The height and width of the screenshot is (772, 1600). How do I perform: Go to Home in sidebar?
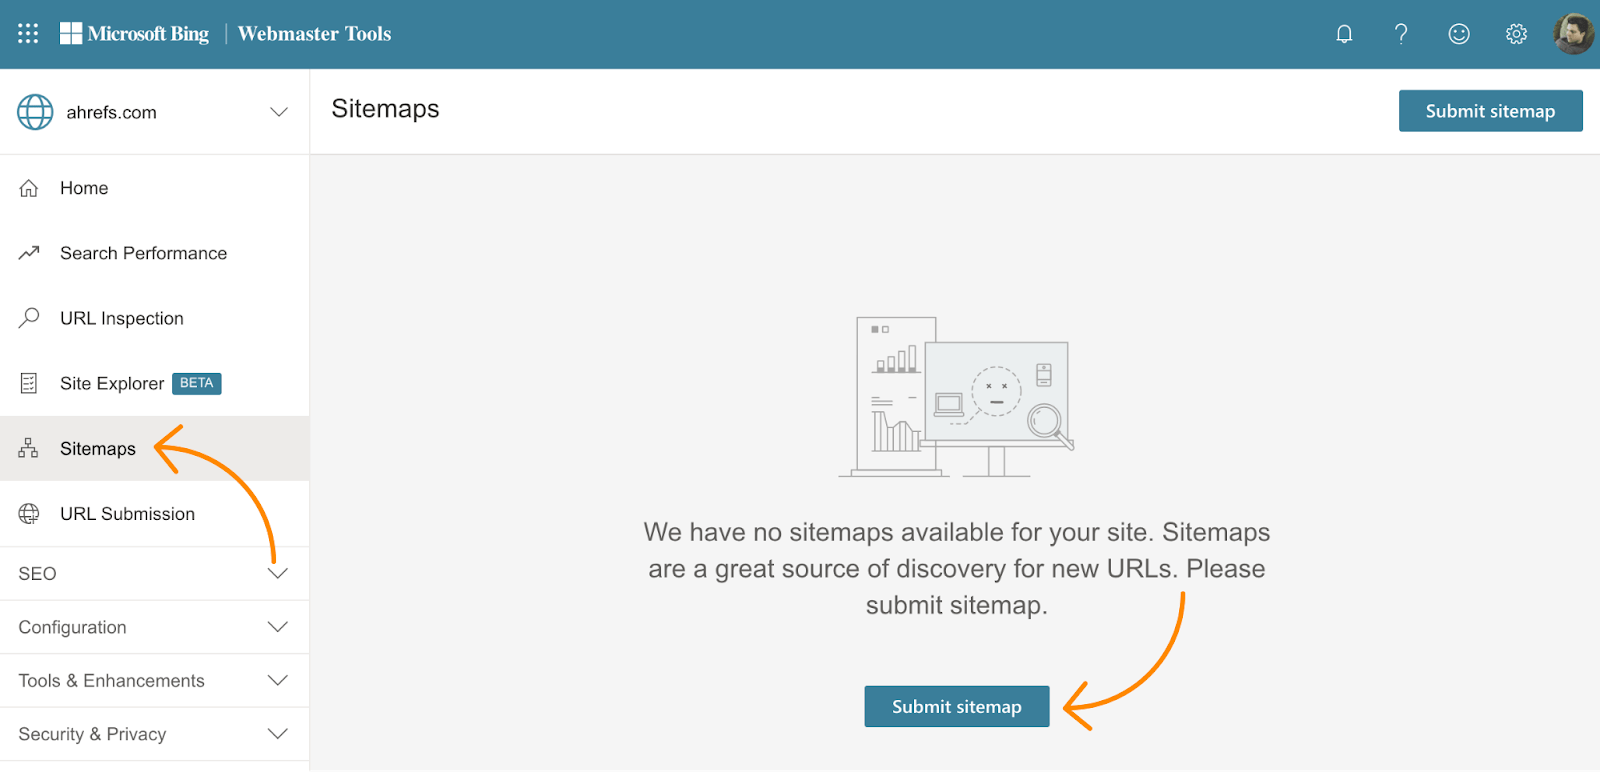click(x=84, y=188)
